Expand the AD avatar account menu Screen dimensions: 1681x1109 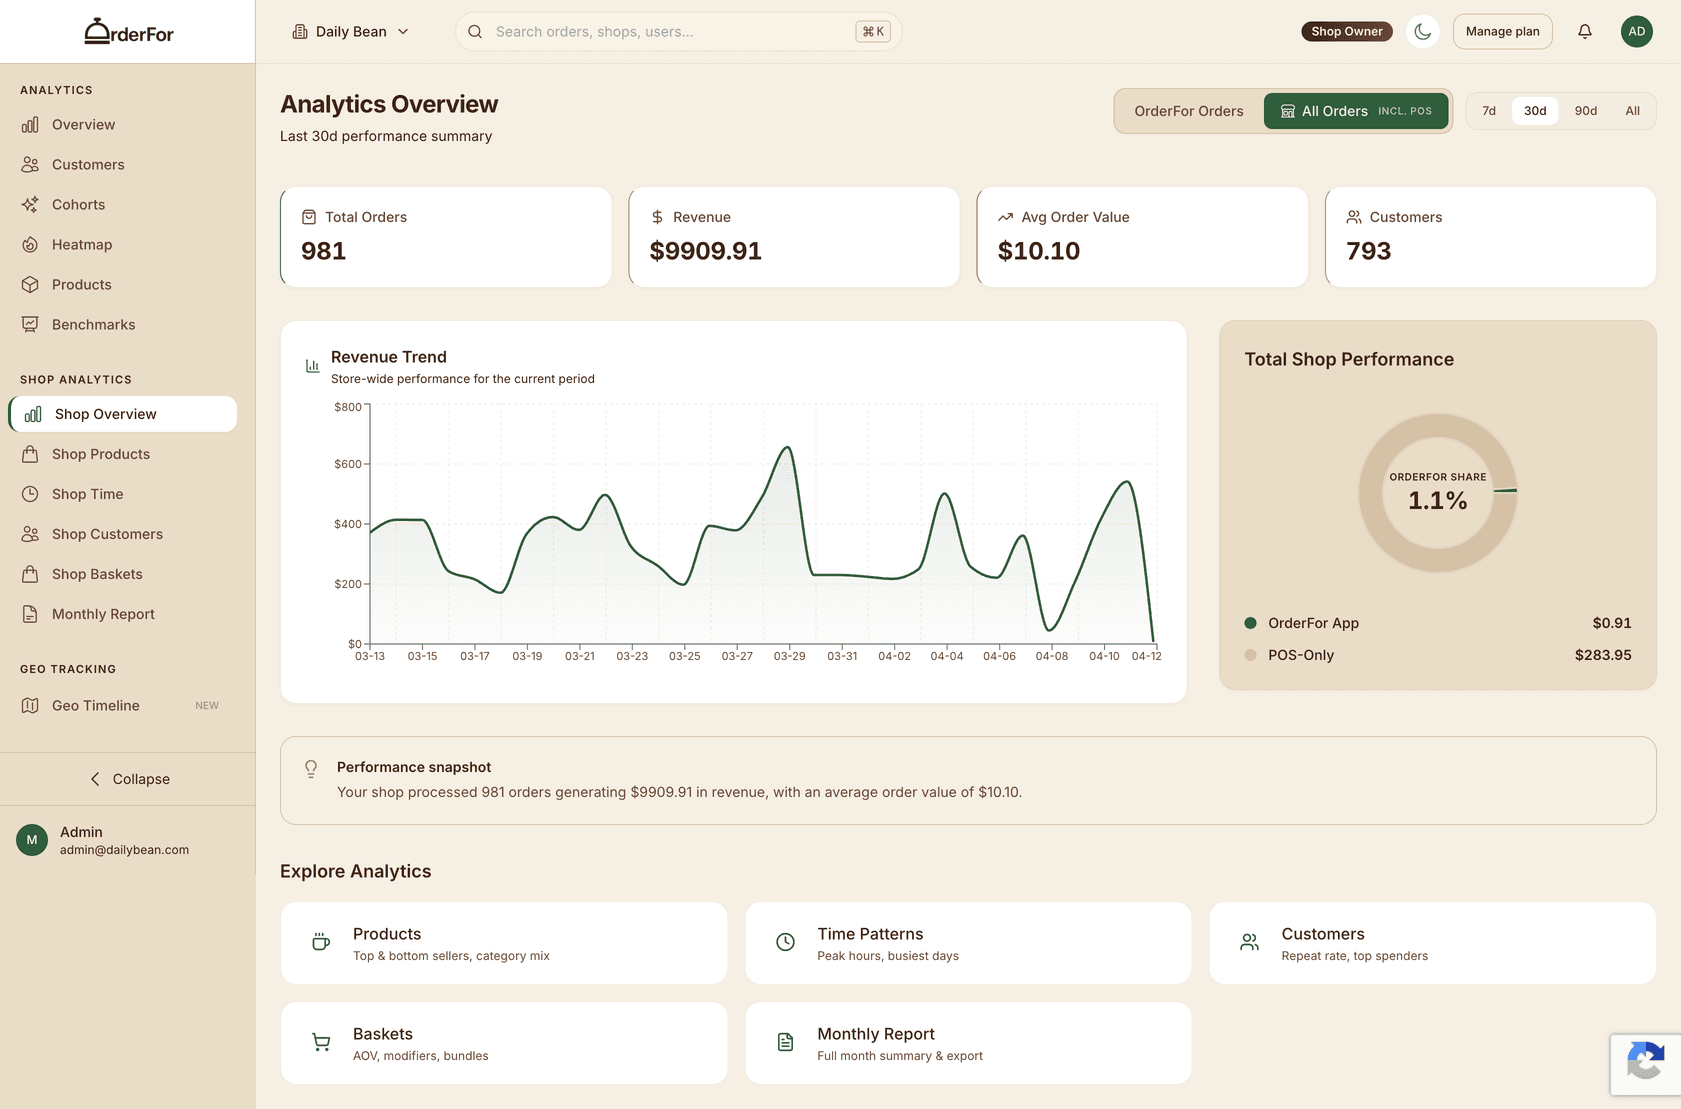click(x=1636, y=31)
